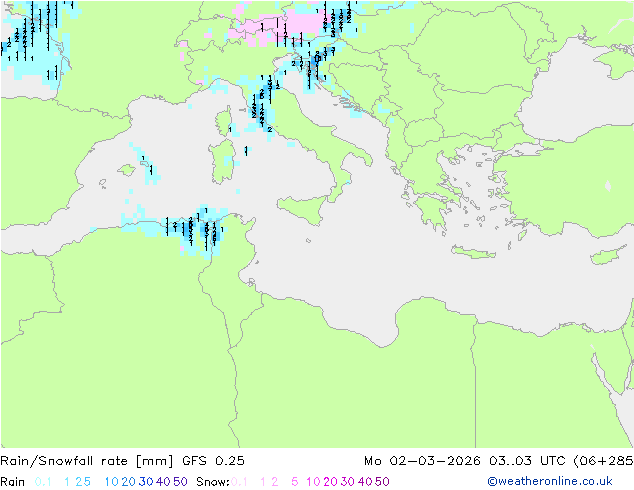Select the Rain legend 50 color value
Image resolution: width=634 pixels, height=490 pixels.
(x=180, y=482)
